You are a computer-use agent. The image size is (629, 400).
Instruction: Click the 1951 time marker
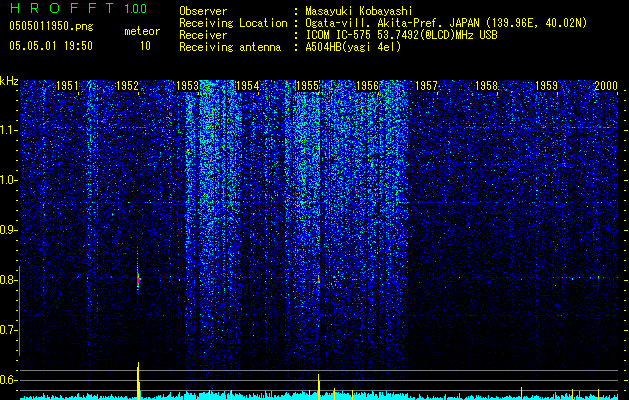tap(67, 86)
